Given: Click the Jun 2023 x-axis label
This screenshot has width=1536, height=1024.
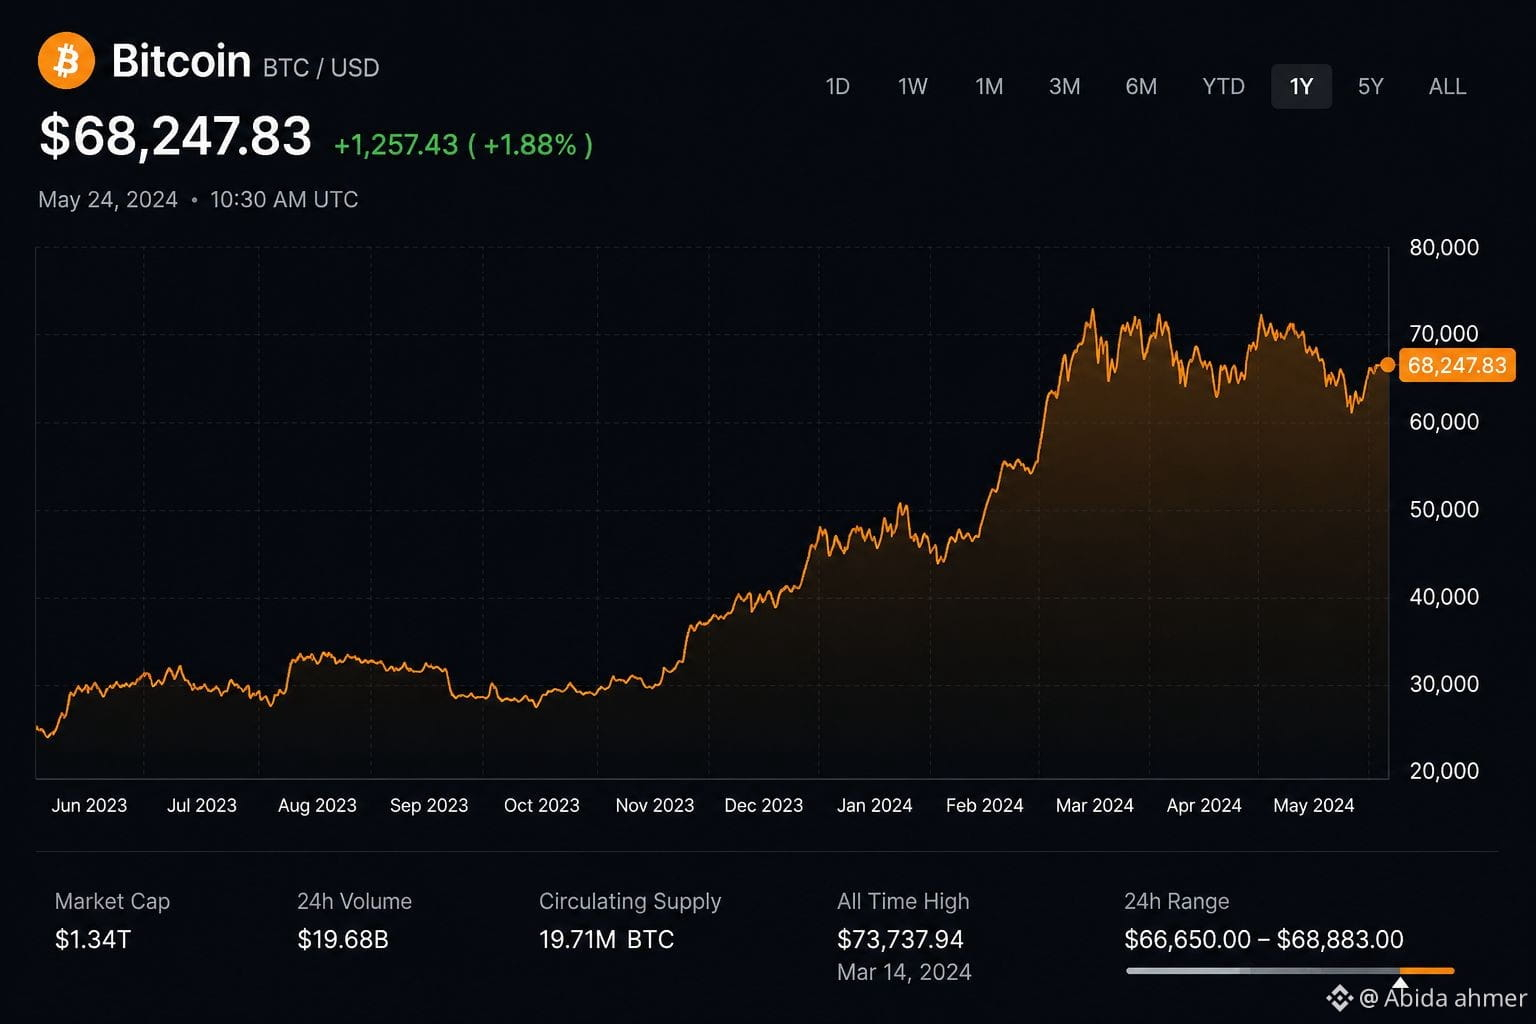Looking at the screenshot, I should [x=89, y=806].
